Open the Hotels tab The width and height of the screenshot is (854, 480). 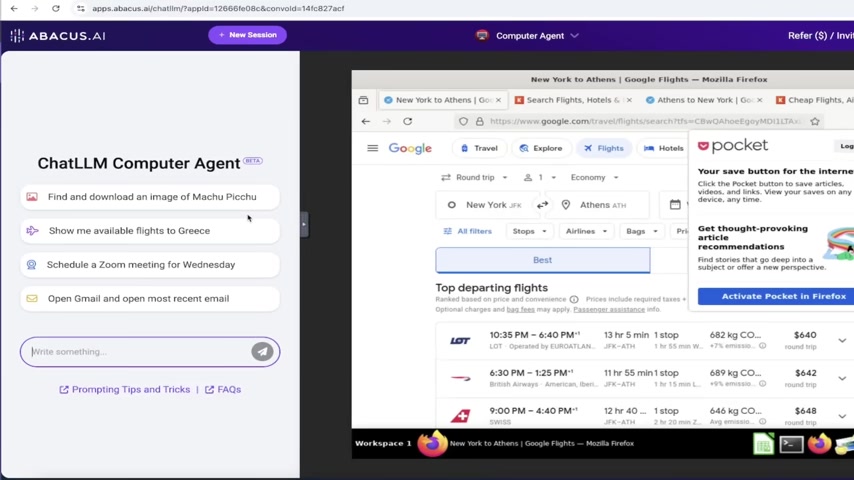[x=663, y=148]
